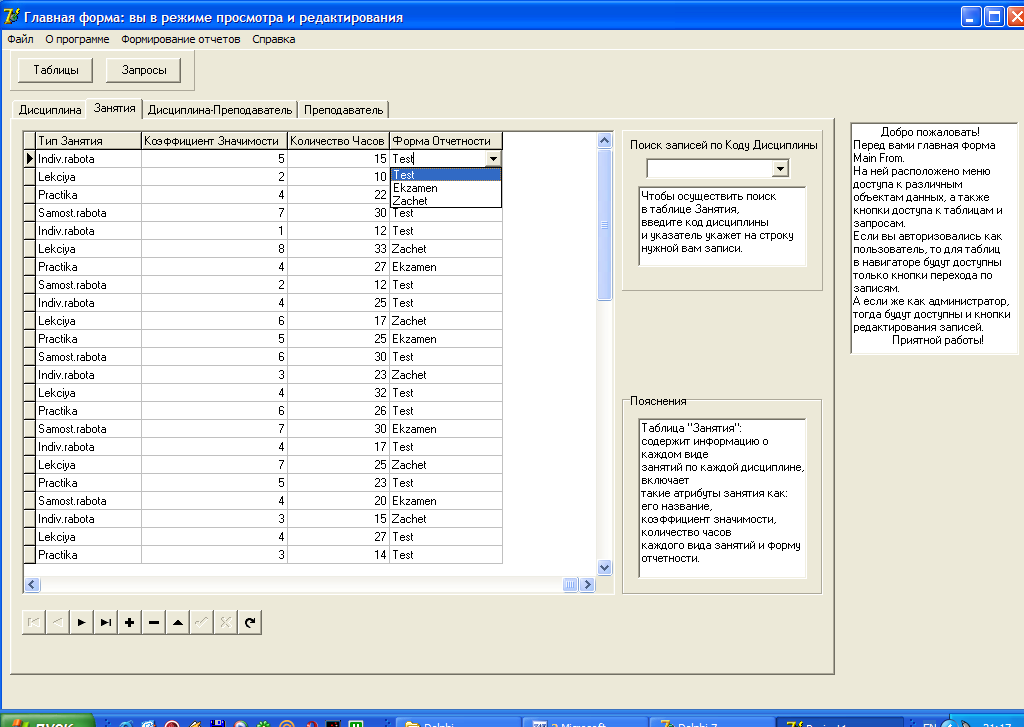1024x727 pixels.
Task: Click the grid's vertical scrollbar thumb
Action: (x=604, y=225)
